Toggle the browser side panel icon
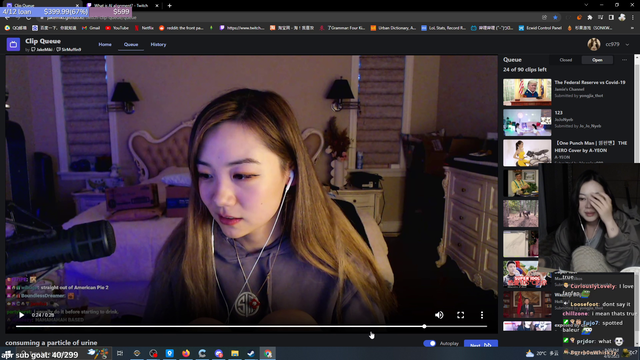This screenshot has width=640, height=360. pyautogui.click(x=611, y=18)
